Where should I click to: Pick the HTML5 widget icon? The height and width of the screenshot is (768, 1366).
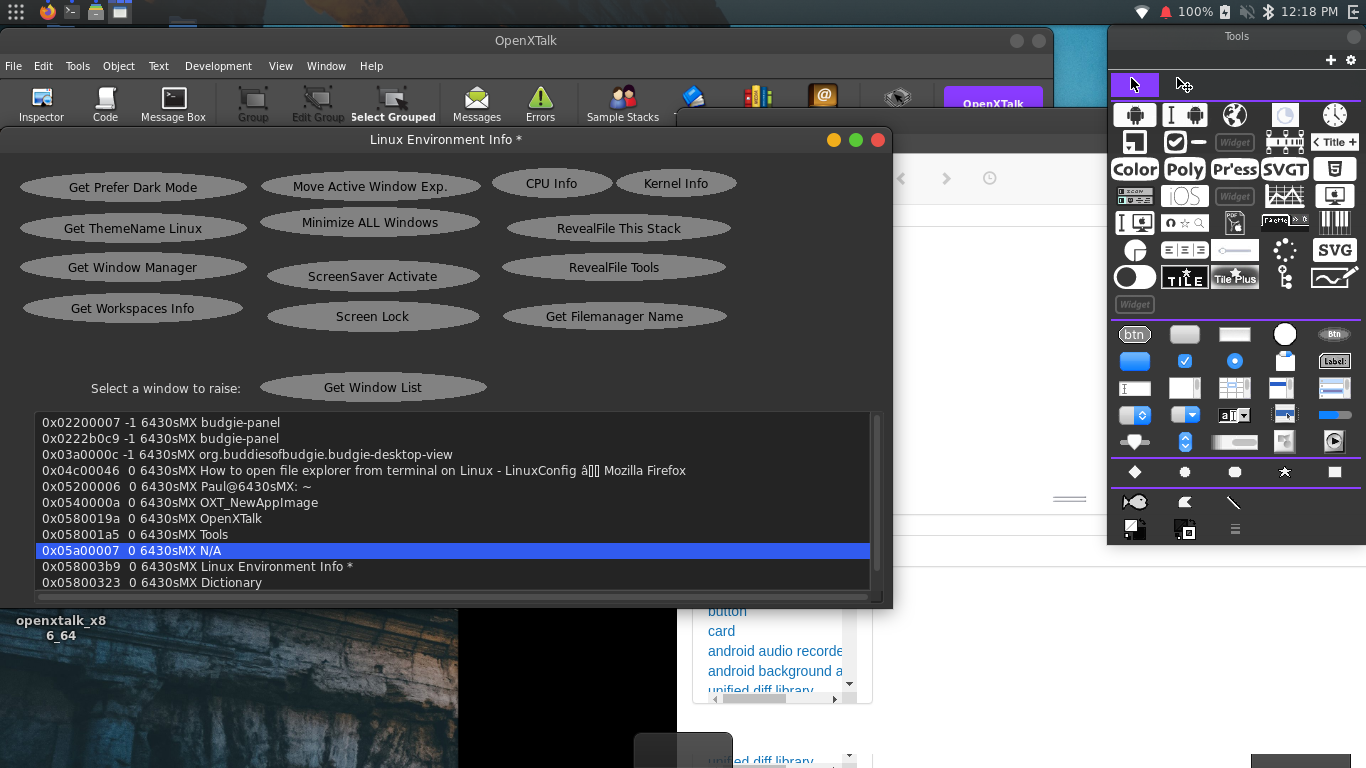coord(1334,169)
